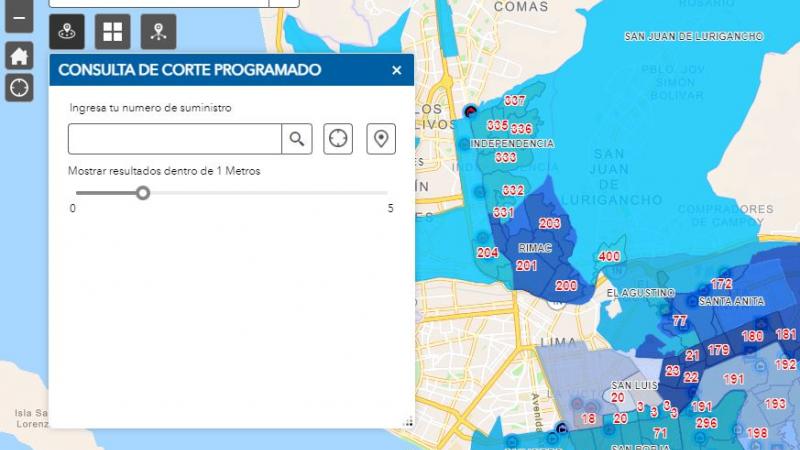Click the Home default extent button
The width and height of the screenshot is (800, 450).
click(x=18, y=55)
